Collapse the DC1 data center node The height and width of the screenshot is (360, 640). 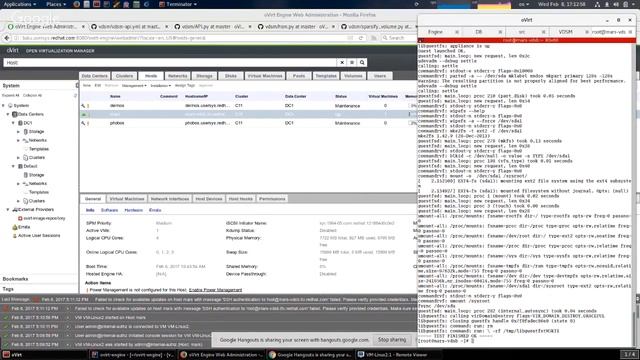click(13, 123)
